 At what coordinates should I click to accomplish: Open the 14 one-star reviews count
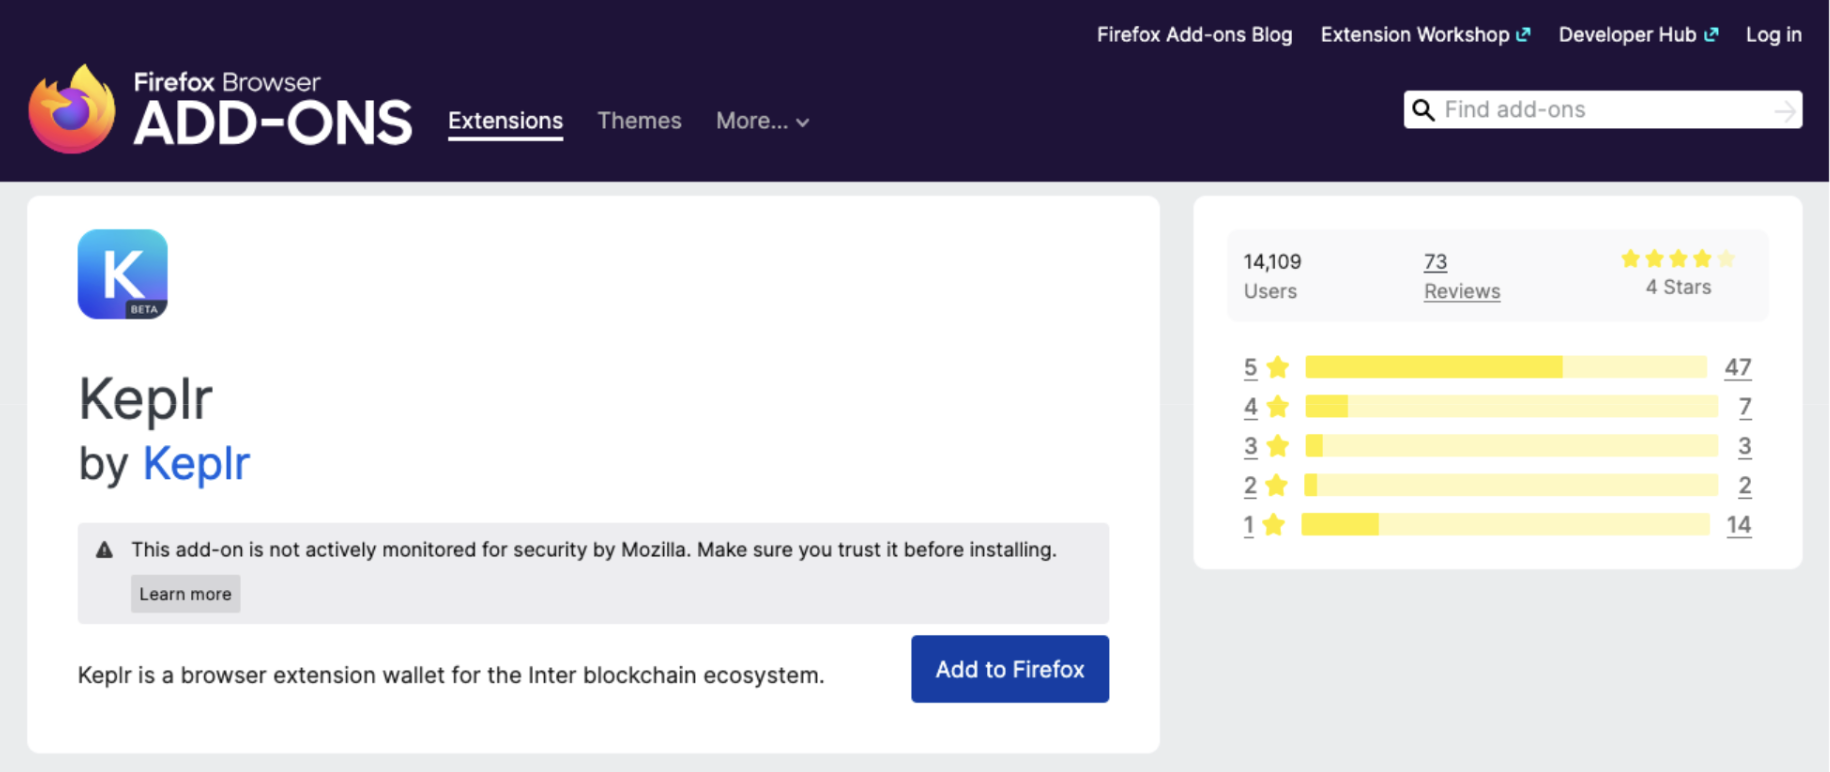click(x=1739, y=525)
